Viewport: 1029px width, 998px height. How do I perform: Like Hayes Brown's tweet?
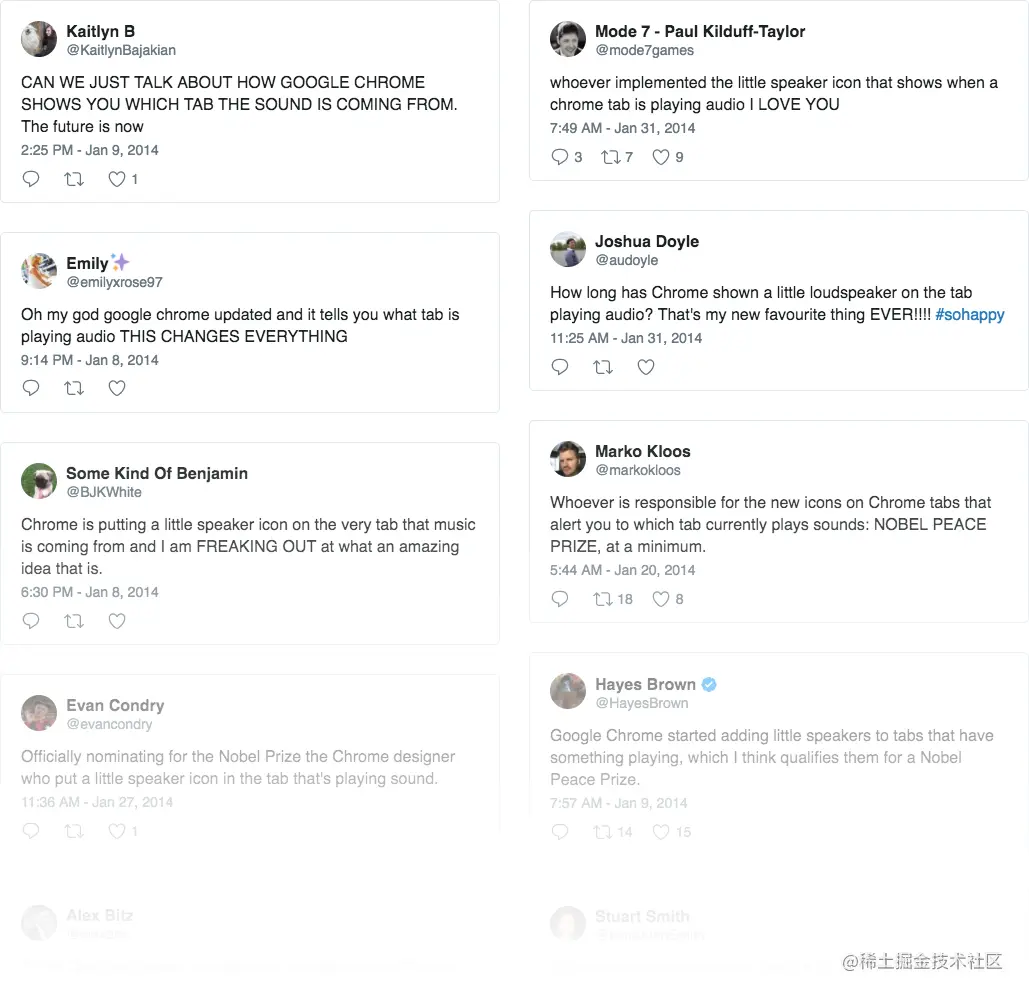click(661, 832)
